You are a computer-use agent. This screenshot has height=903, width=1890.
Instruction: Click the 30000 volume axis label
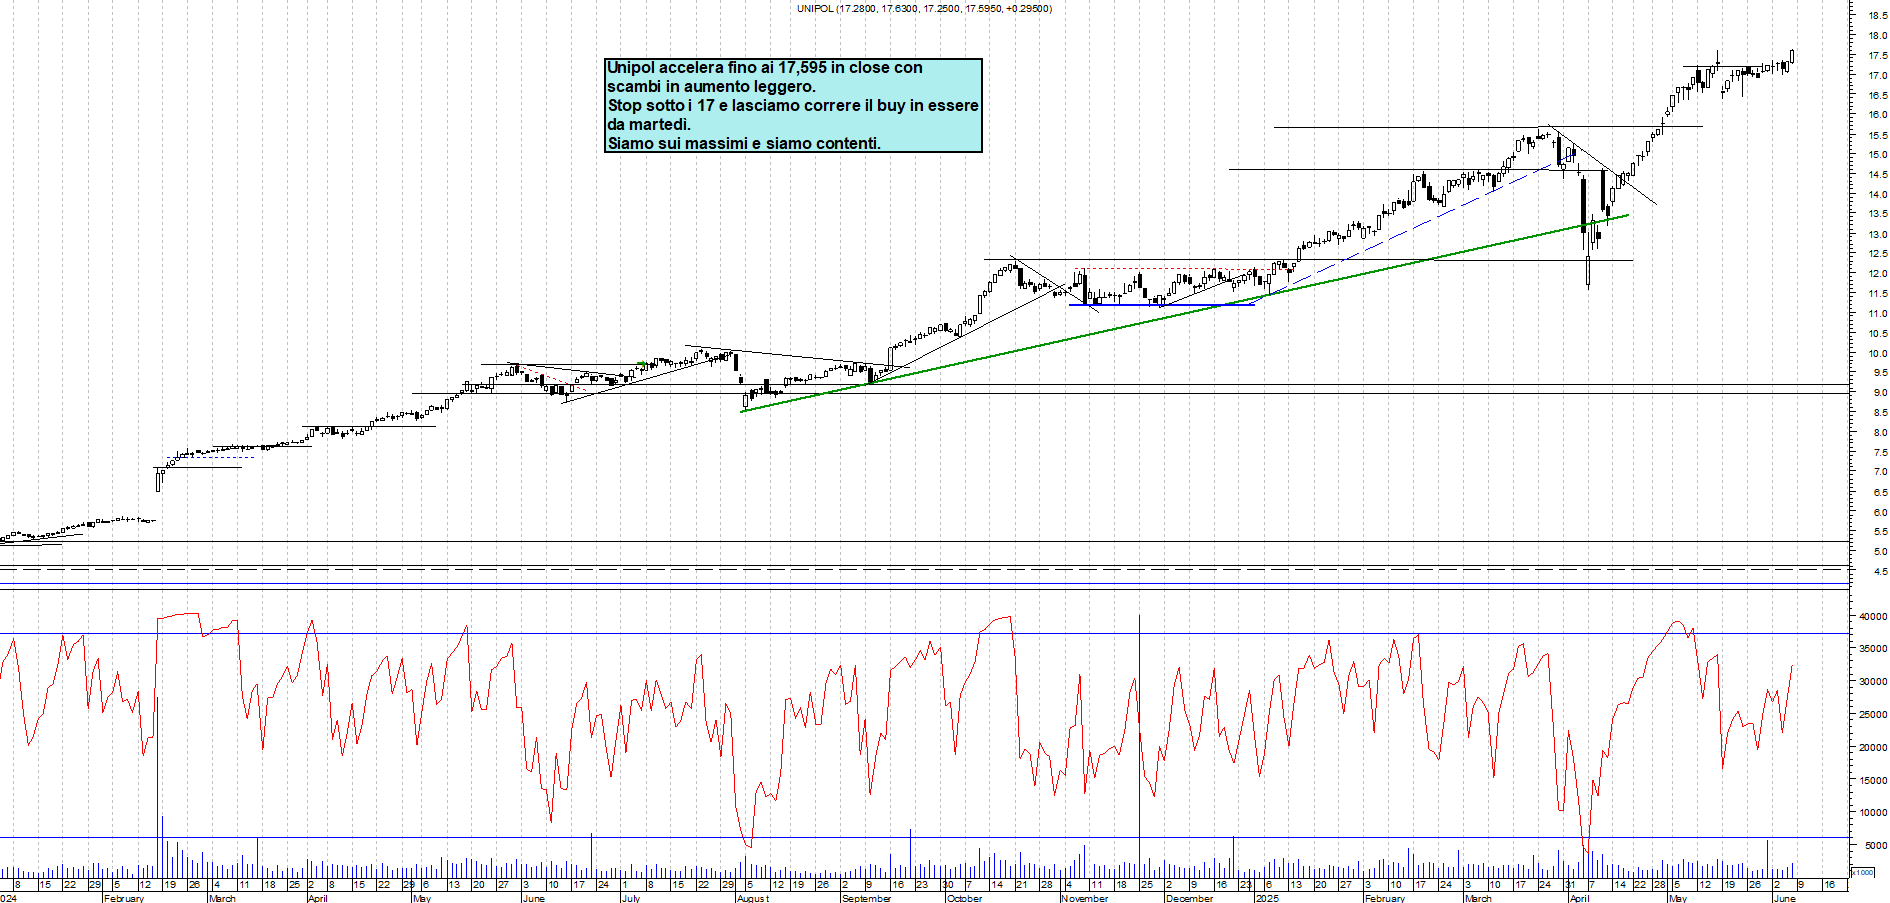[x=1873, y=682]
